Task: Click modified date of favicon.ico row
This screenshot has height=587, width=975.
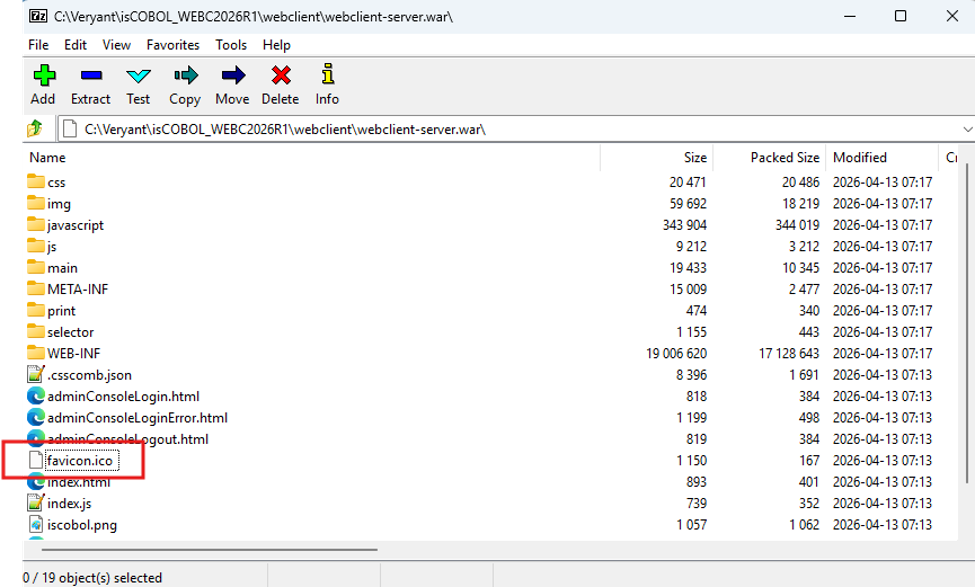Action: tap(882, 460)
